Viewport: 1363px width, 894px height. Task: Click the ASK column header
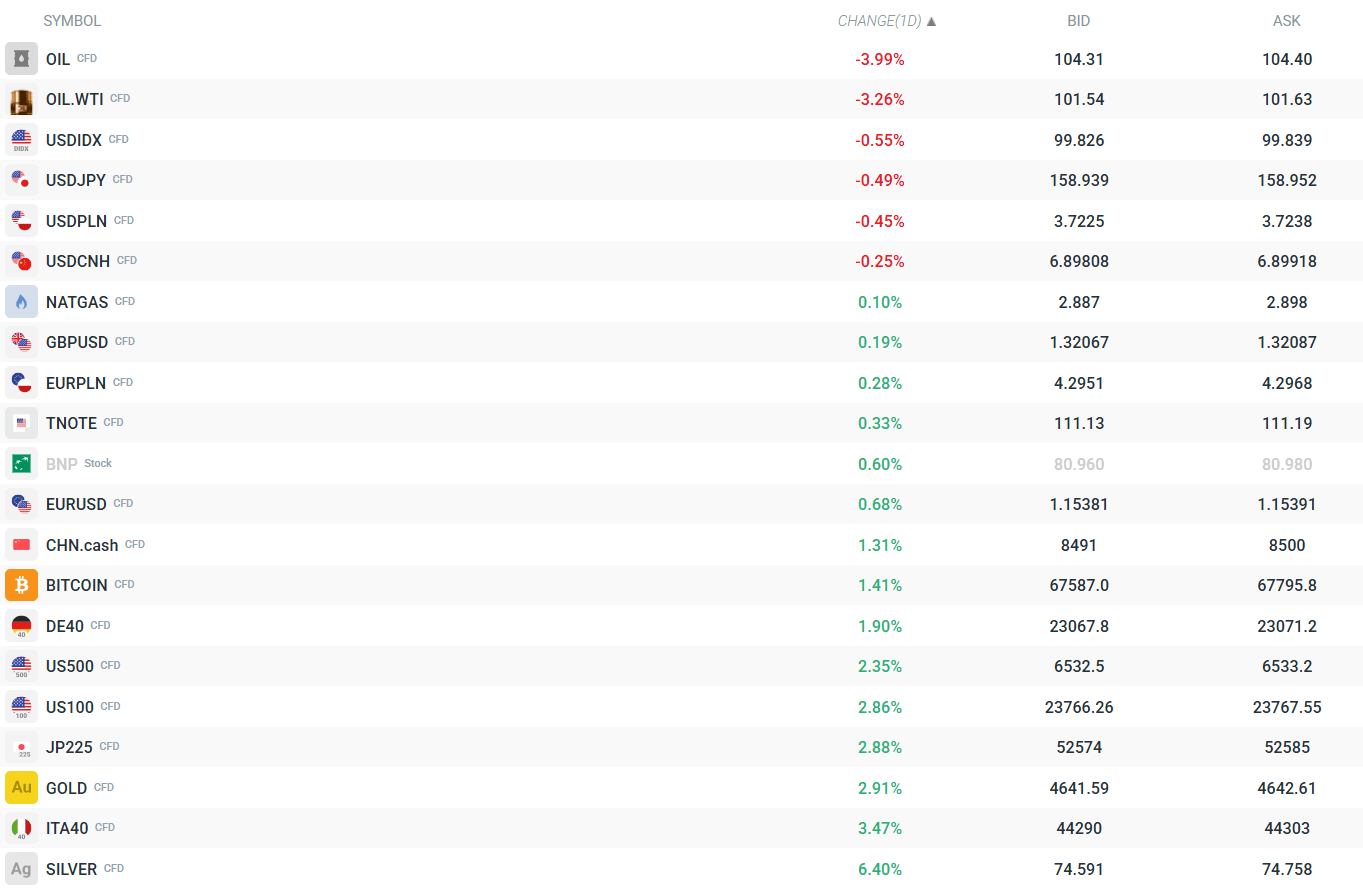pyautogui.click(x=1287, y=21)
